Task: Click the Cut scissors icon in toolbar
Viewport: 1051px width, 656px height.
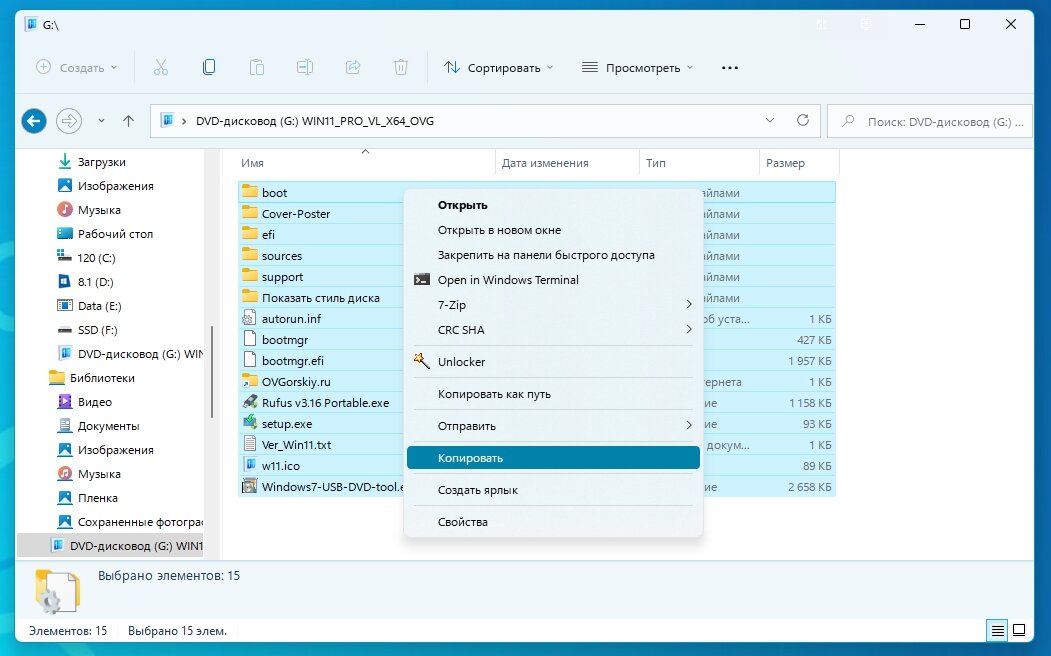Action: pos(161,68)
